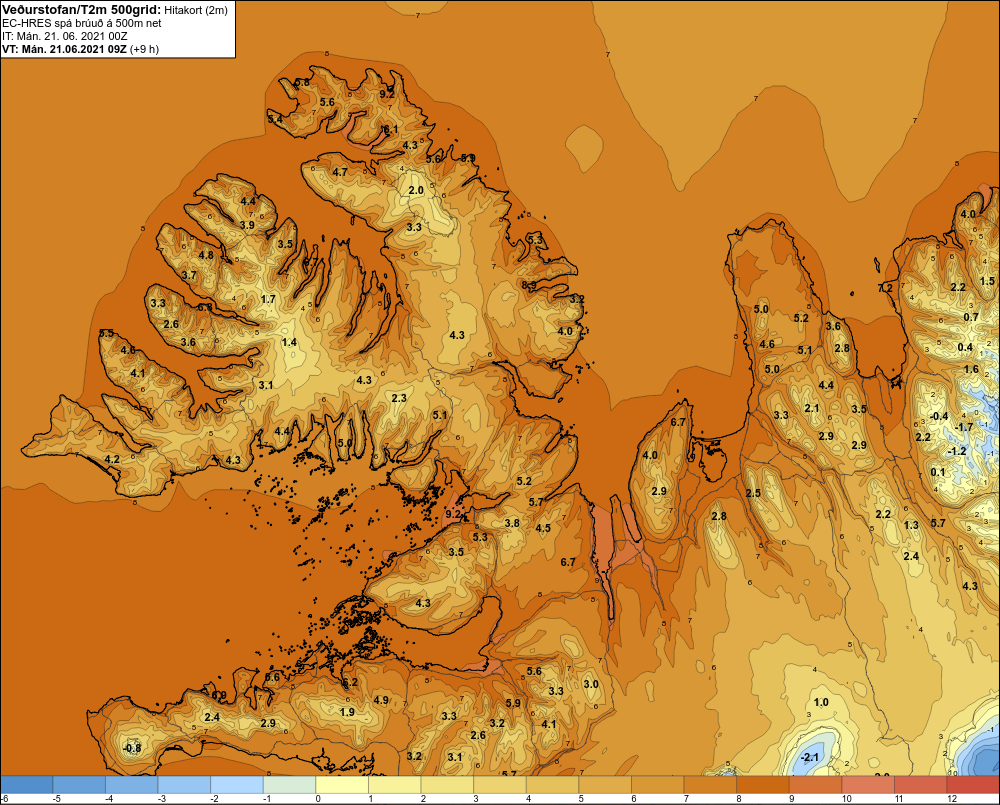Click the "4.9" temperature value
This screenshot has width=1000, height=805.
tap(381, 700)
